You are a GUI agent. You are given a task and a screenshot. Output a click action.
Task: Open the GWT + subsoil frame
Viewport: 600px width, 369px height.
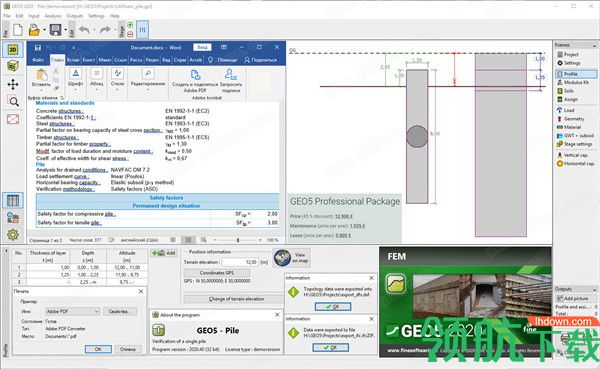pyautogui.click(x=576, y=136)
